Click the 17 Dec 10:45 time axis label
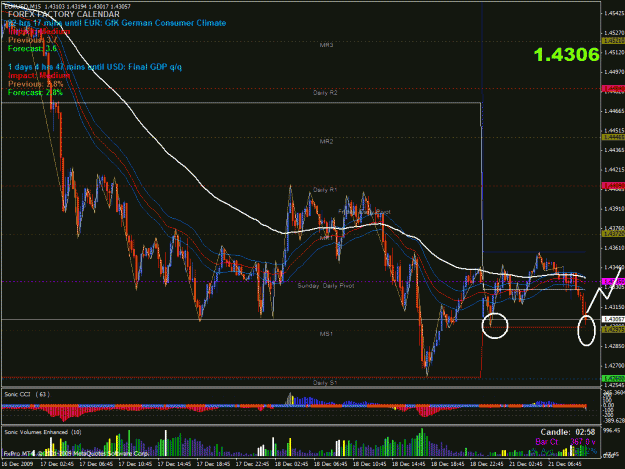 (135, 464)
